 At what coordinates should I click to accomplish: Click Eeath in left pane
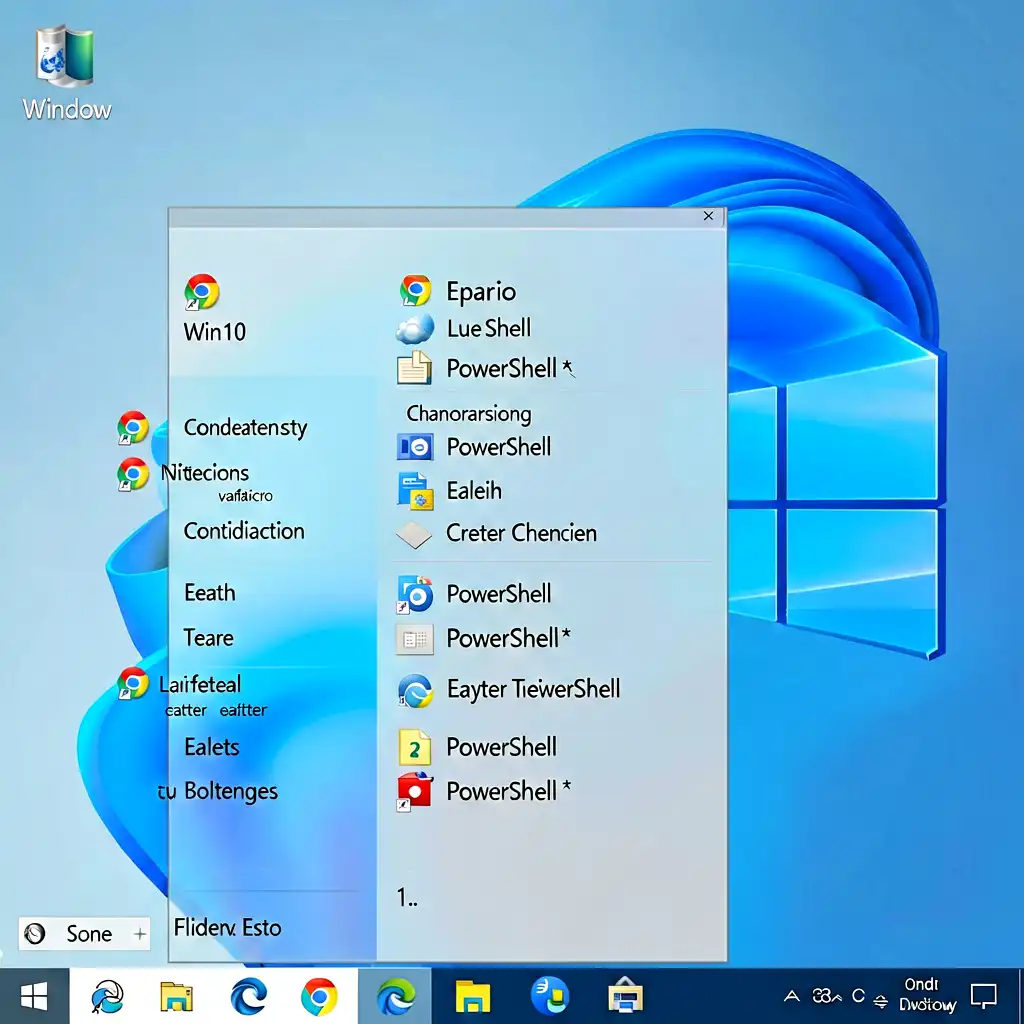point(210,593)
